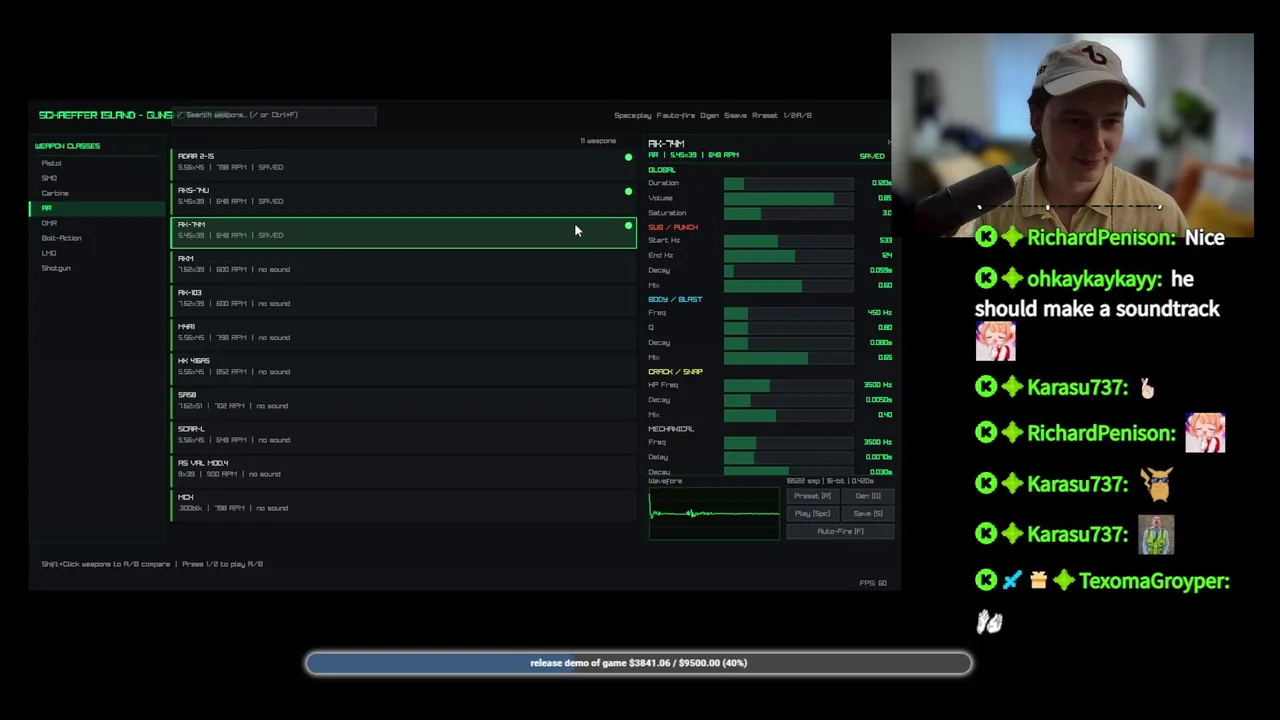The width and height of the screenshot is (1280, 720).
Task: Adjust the Crack/Snap Decay slider
Action: [x=788, y=400]
